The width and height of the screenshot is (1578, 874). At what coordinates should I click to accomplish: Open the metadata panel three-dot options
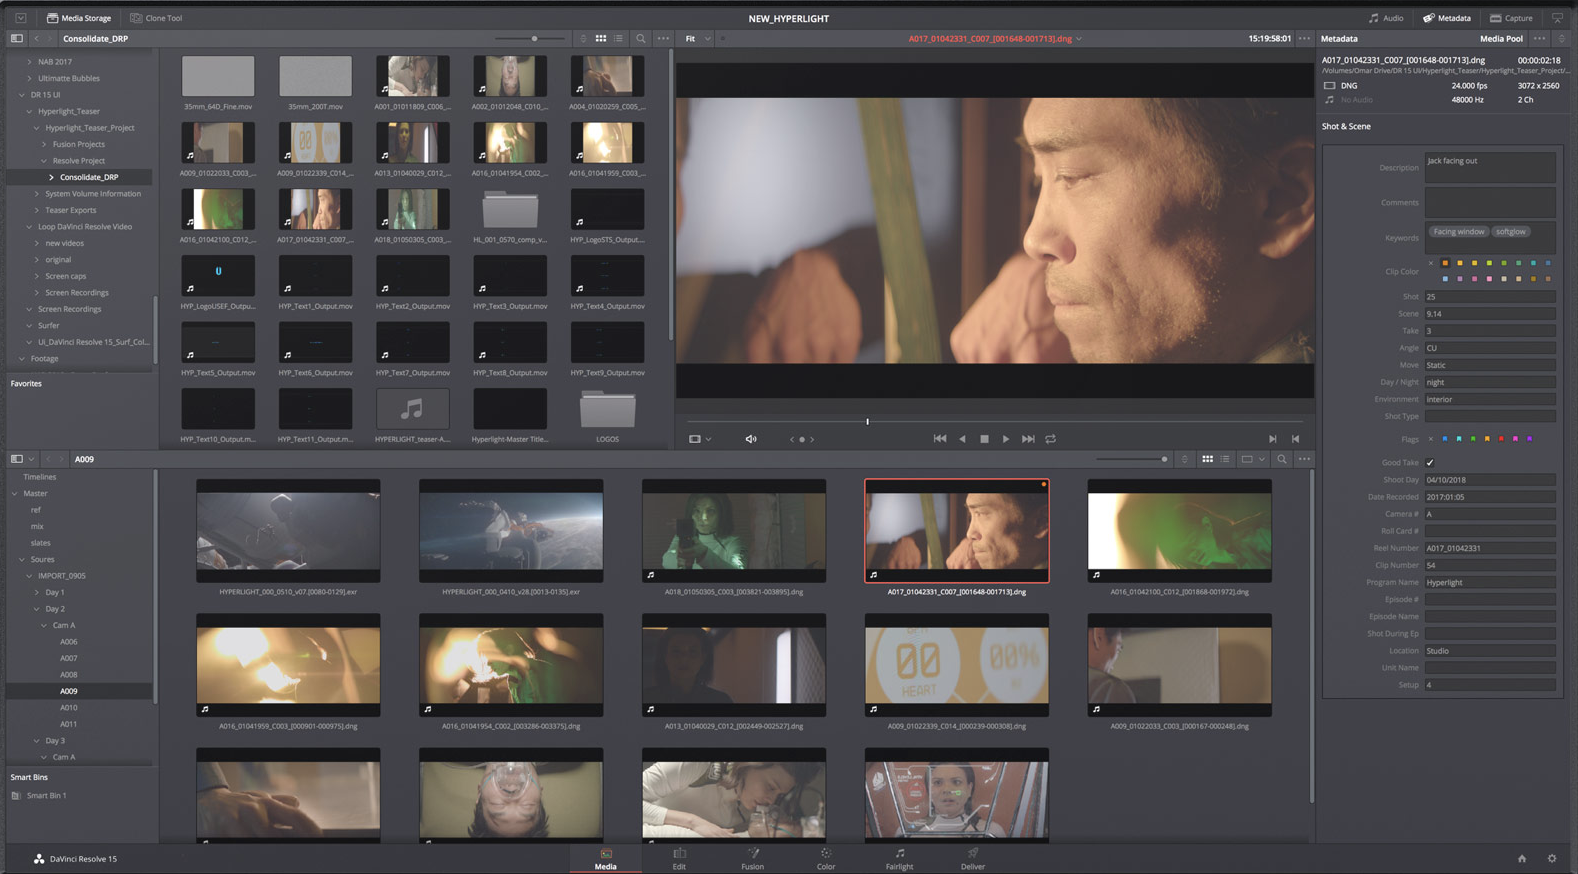[x=1539, y=39]
